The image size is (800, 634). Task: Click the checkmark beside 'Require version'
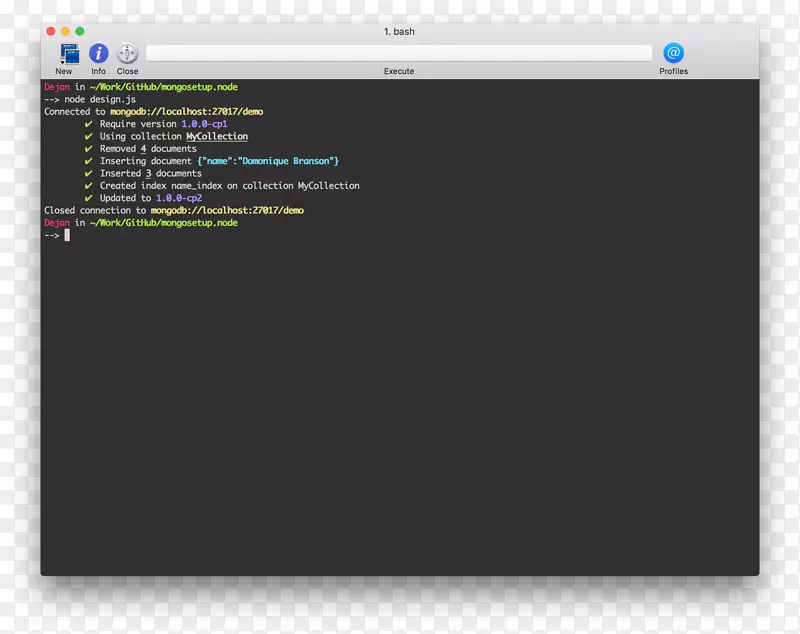click(89, 124)
